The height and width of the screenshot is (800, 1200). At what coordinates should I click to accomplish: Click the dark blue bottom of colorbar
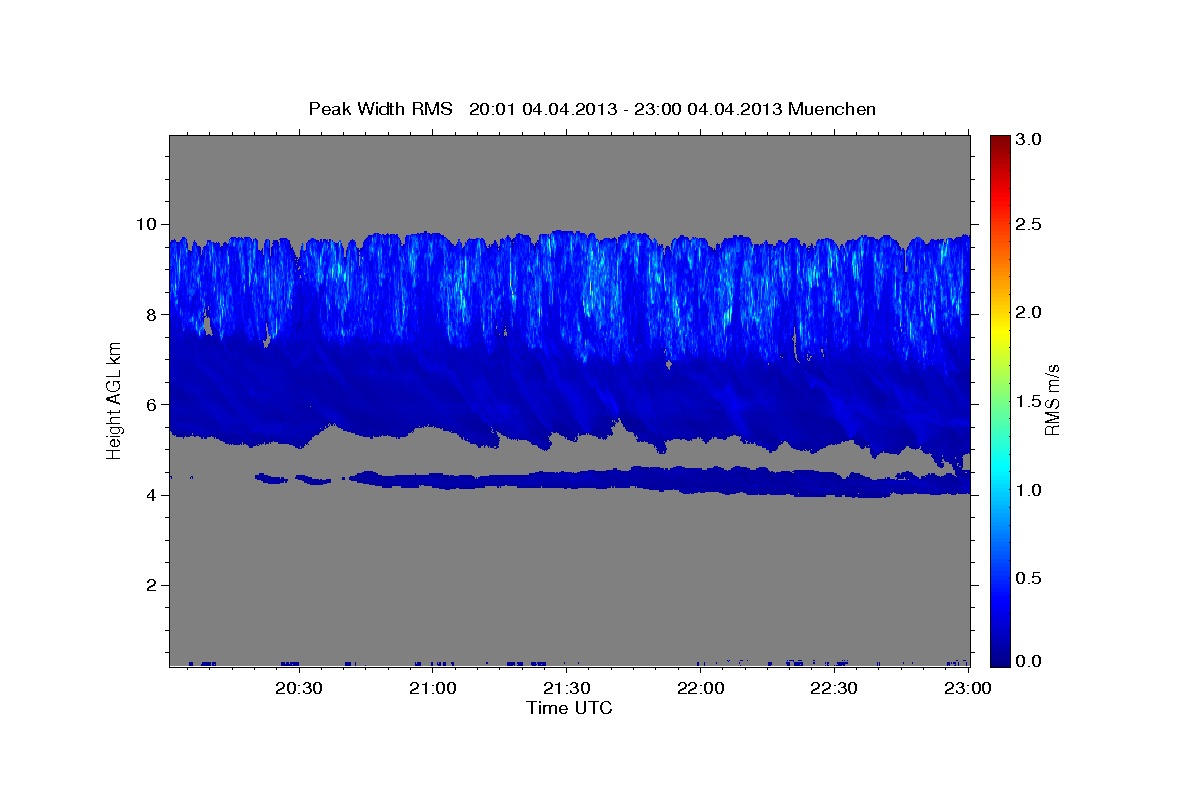coord(1000,659)
